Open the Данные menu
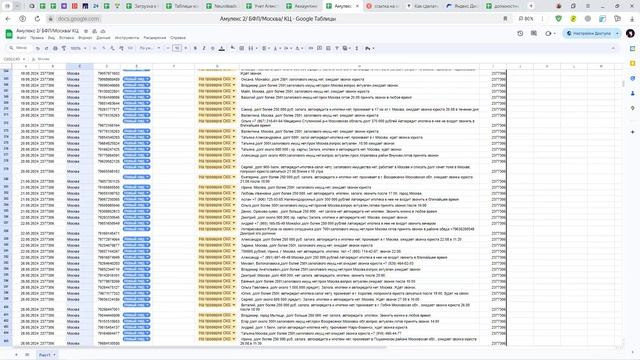This screenshot has height=360, width=640. [103, 38]
